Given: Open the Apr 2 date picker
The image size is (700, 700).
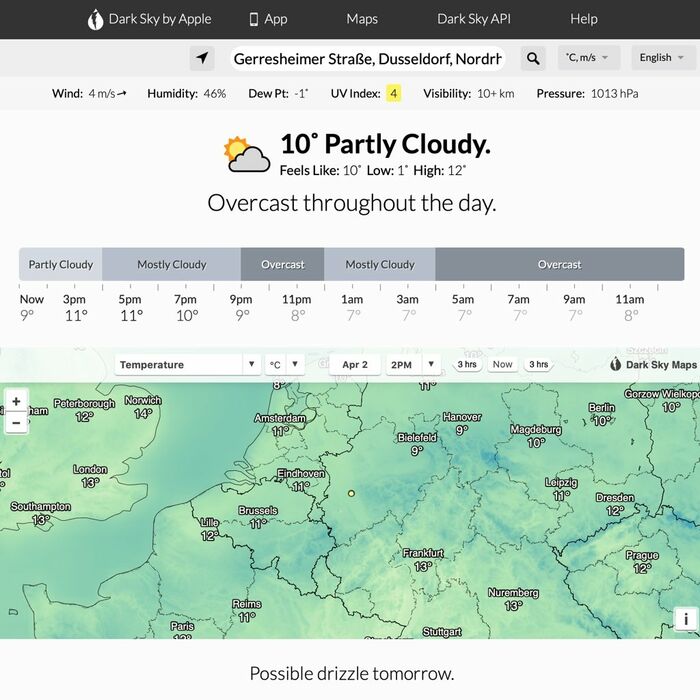Looking at the screenshot, I should (x=355, y=364).
